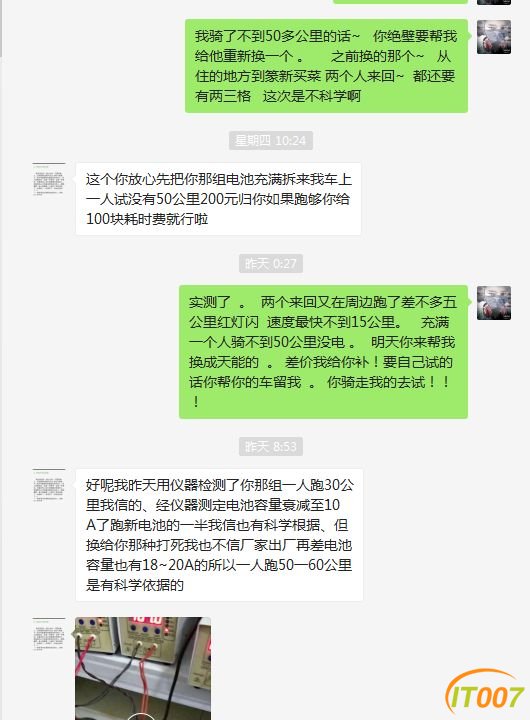This screenshot has height=720, width=530.
Task: Click the '昨天 0:27' timestamp label
Action: tap(271, 264)
